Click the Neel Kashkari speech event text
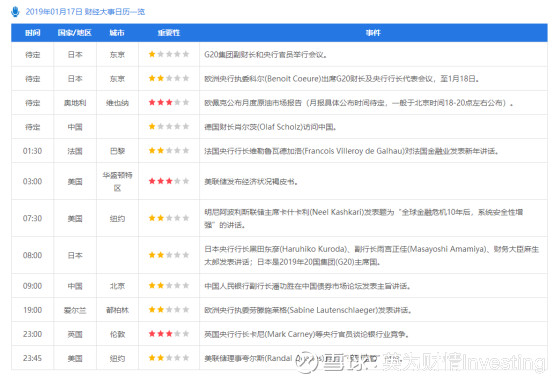The height and width of the screenshot is (377, 554). pyautogui.click(x=364, y=218)
